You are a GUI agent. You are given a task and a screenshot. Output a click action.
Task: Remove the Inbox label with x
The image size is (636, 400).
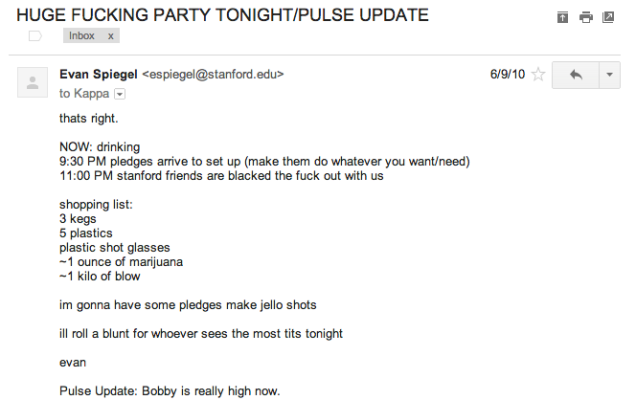pyautogui.click(x=111, y=36)
